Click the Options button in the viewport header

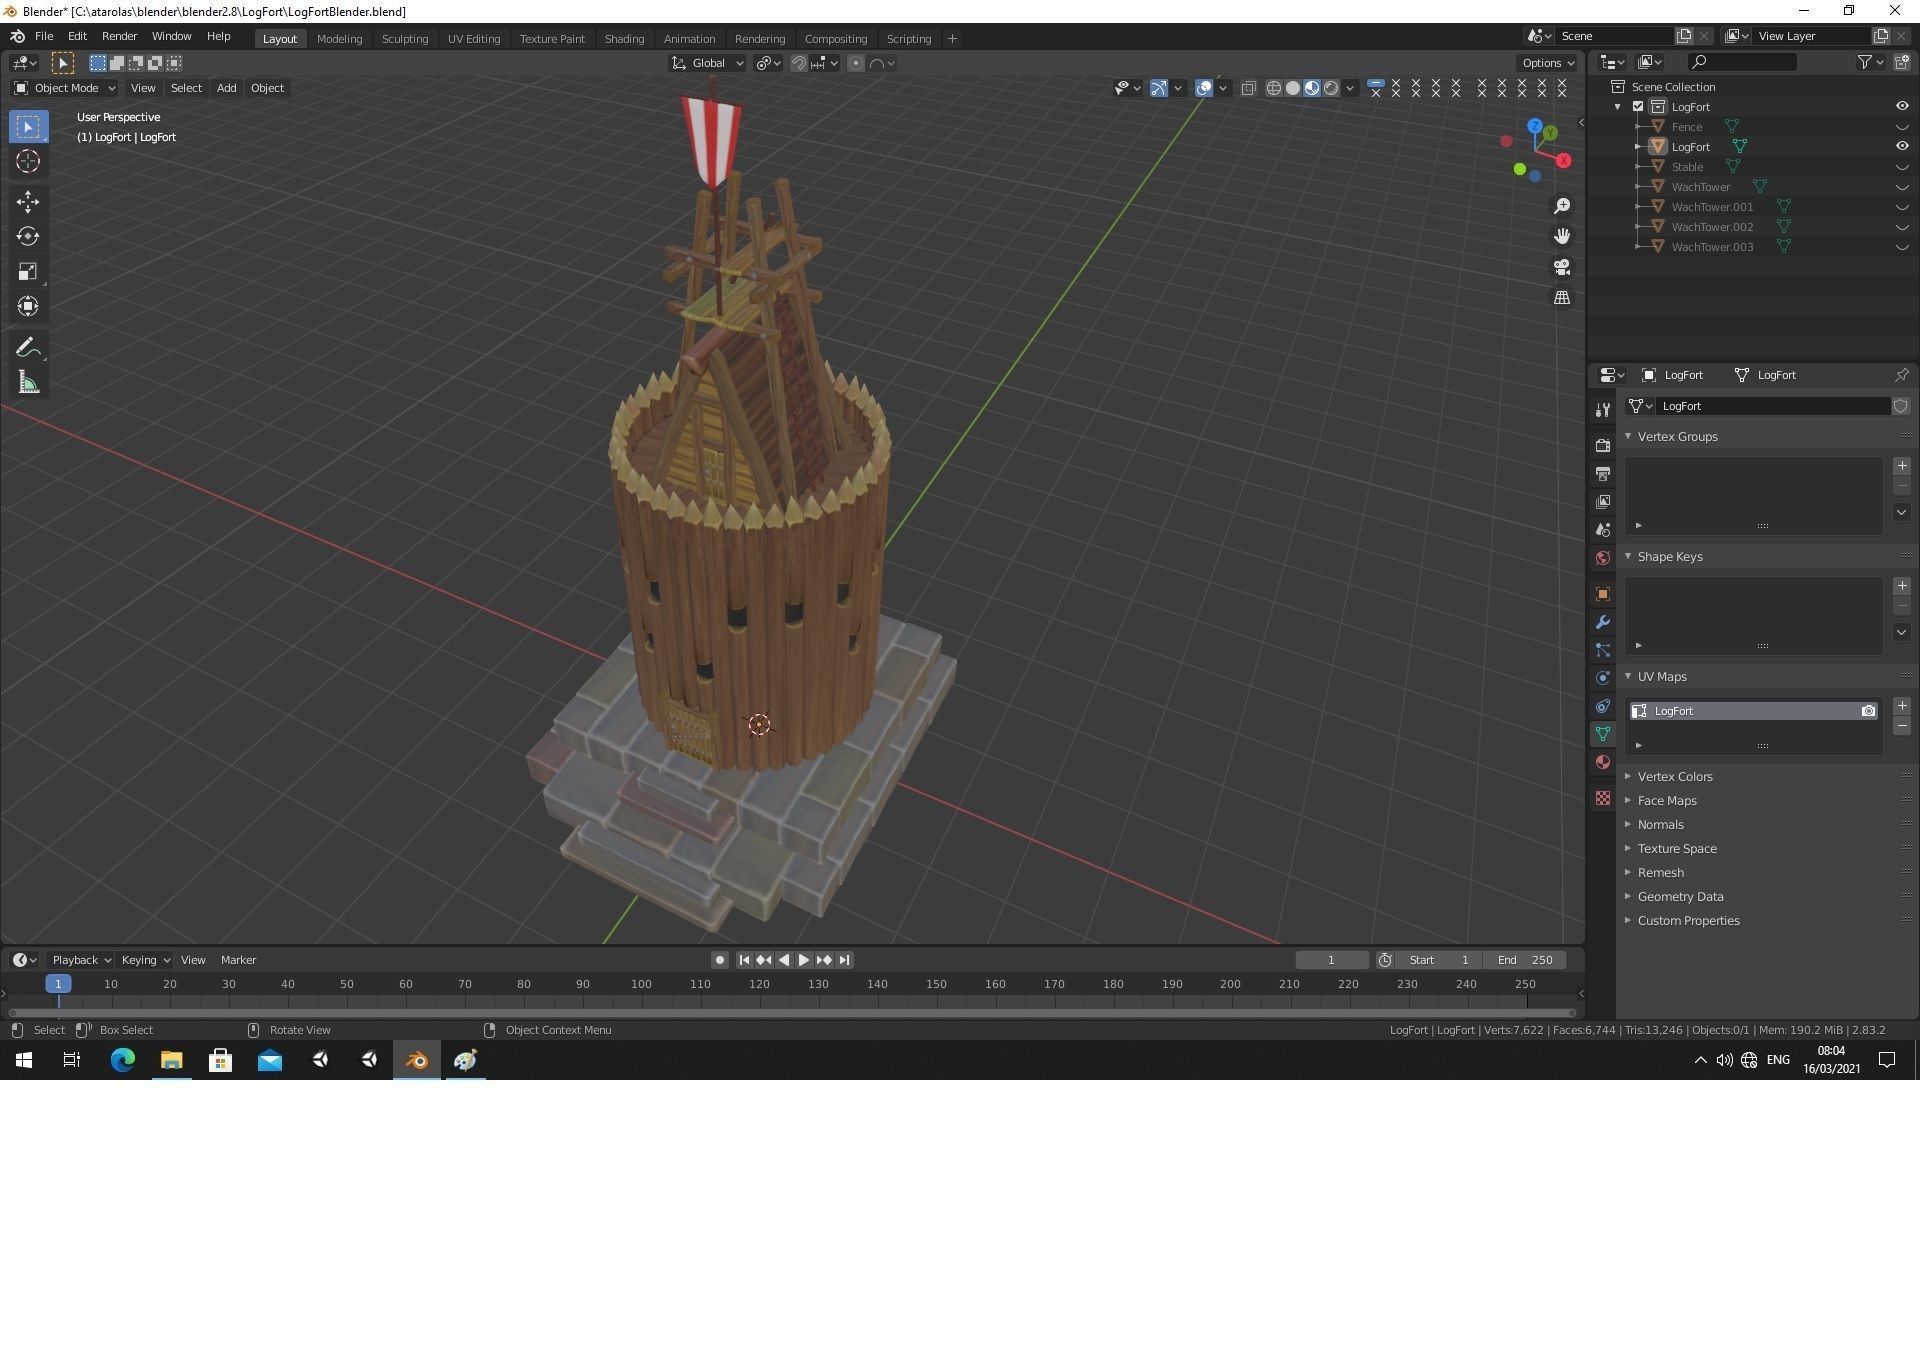(x=1546, y=62)
